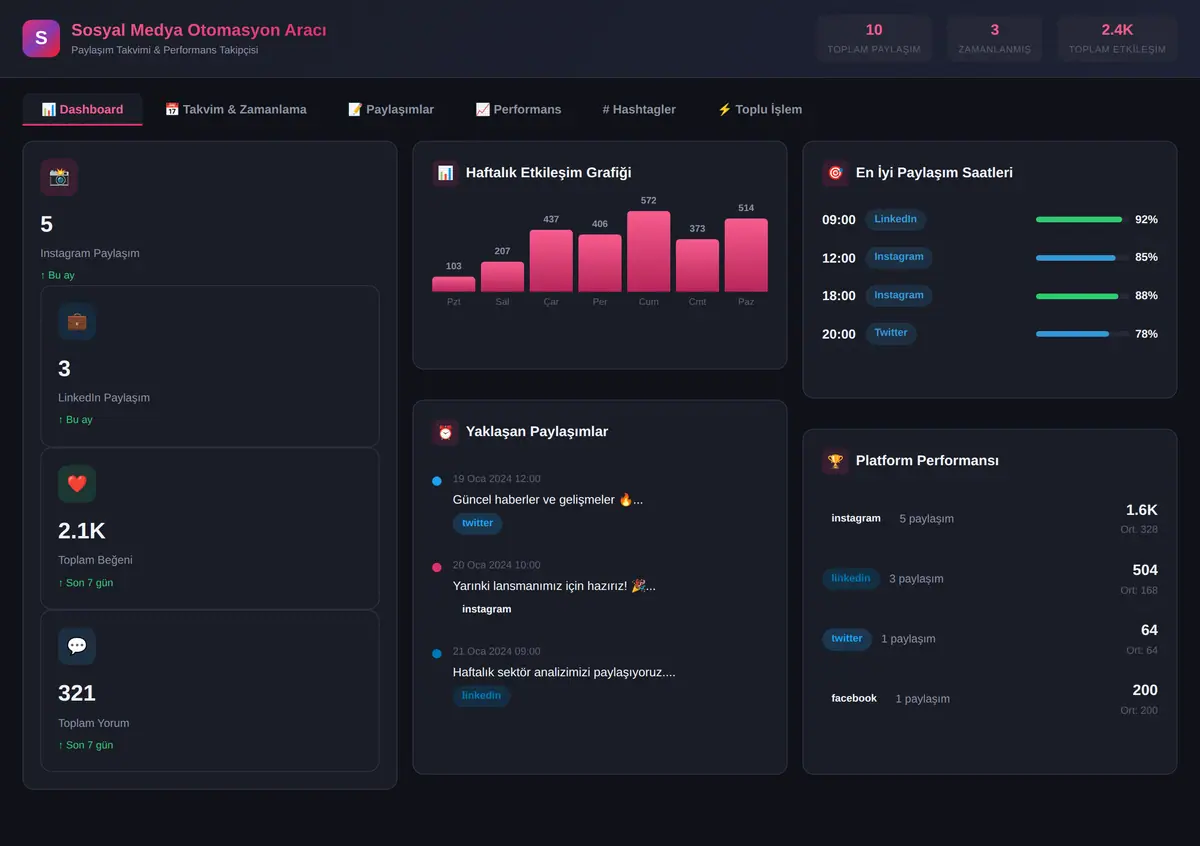
Task: Click the pink dot for 20 Oca post
Action: (x=437, y=567)
